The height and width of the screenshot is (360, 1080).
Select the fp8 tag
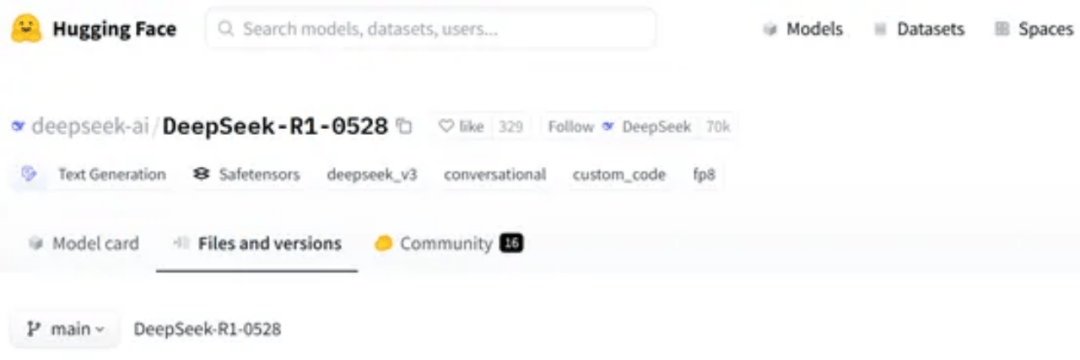point(704,175)
